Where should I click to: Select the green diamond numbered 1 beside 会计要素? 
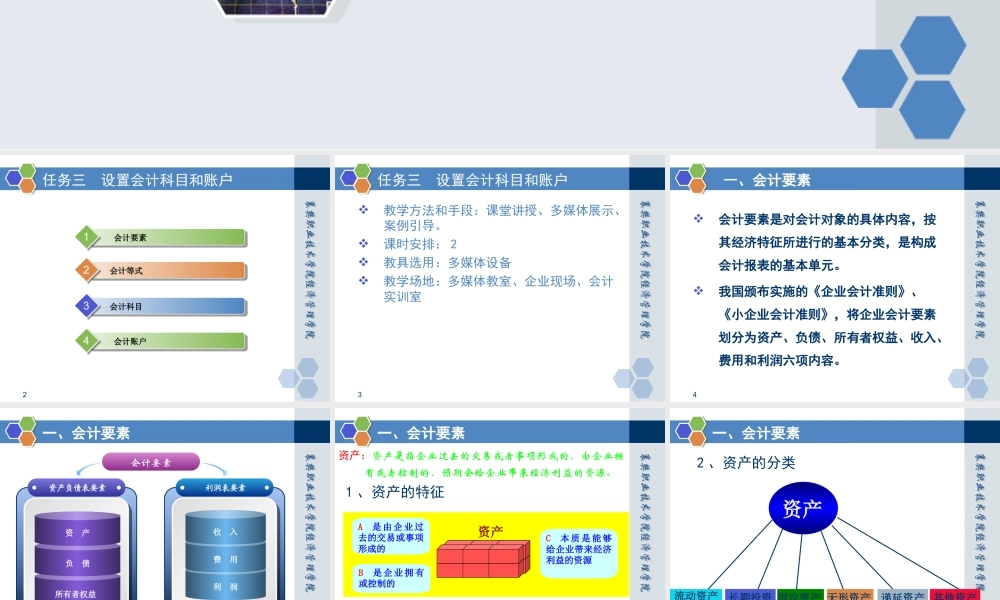tap(88, 237)
